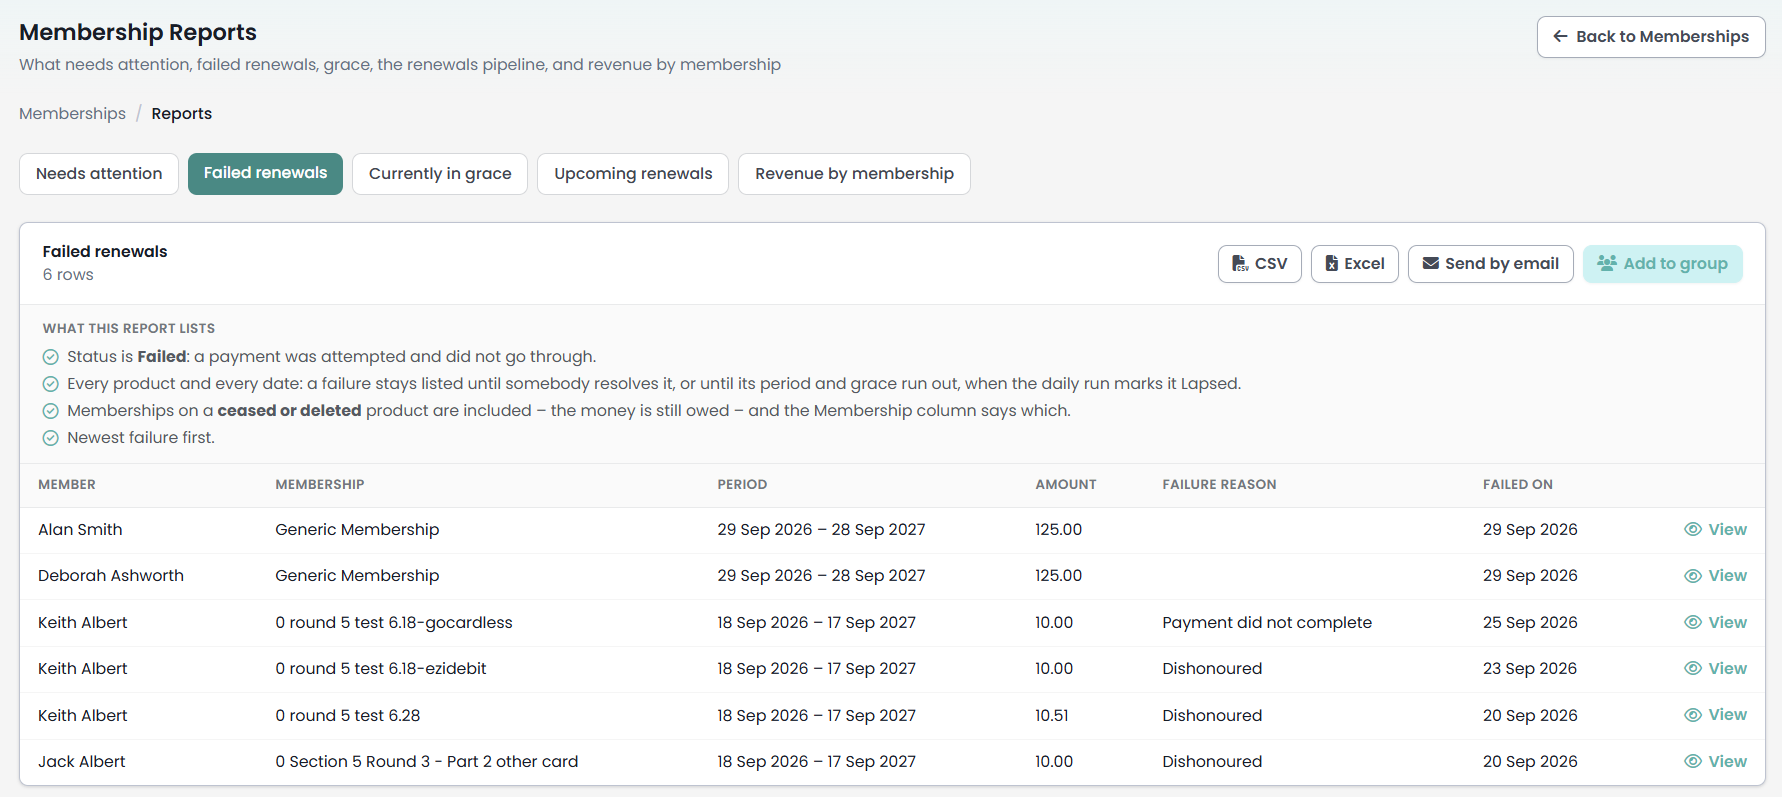Click '0 round 5 test 6.28' membership
This screenshot has height=797, width=1782.
348,716
